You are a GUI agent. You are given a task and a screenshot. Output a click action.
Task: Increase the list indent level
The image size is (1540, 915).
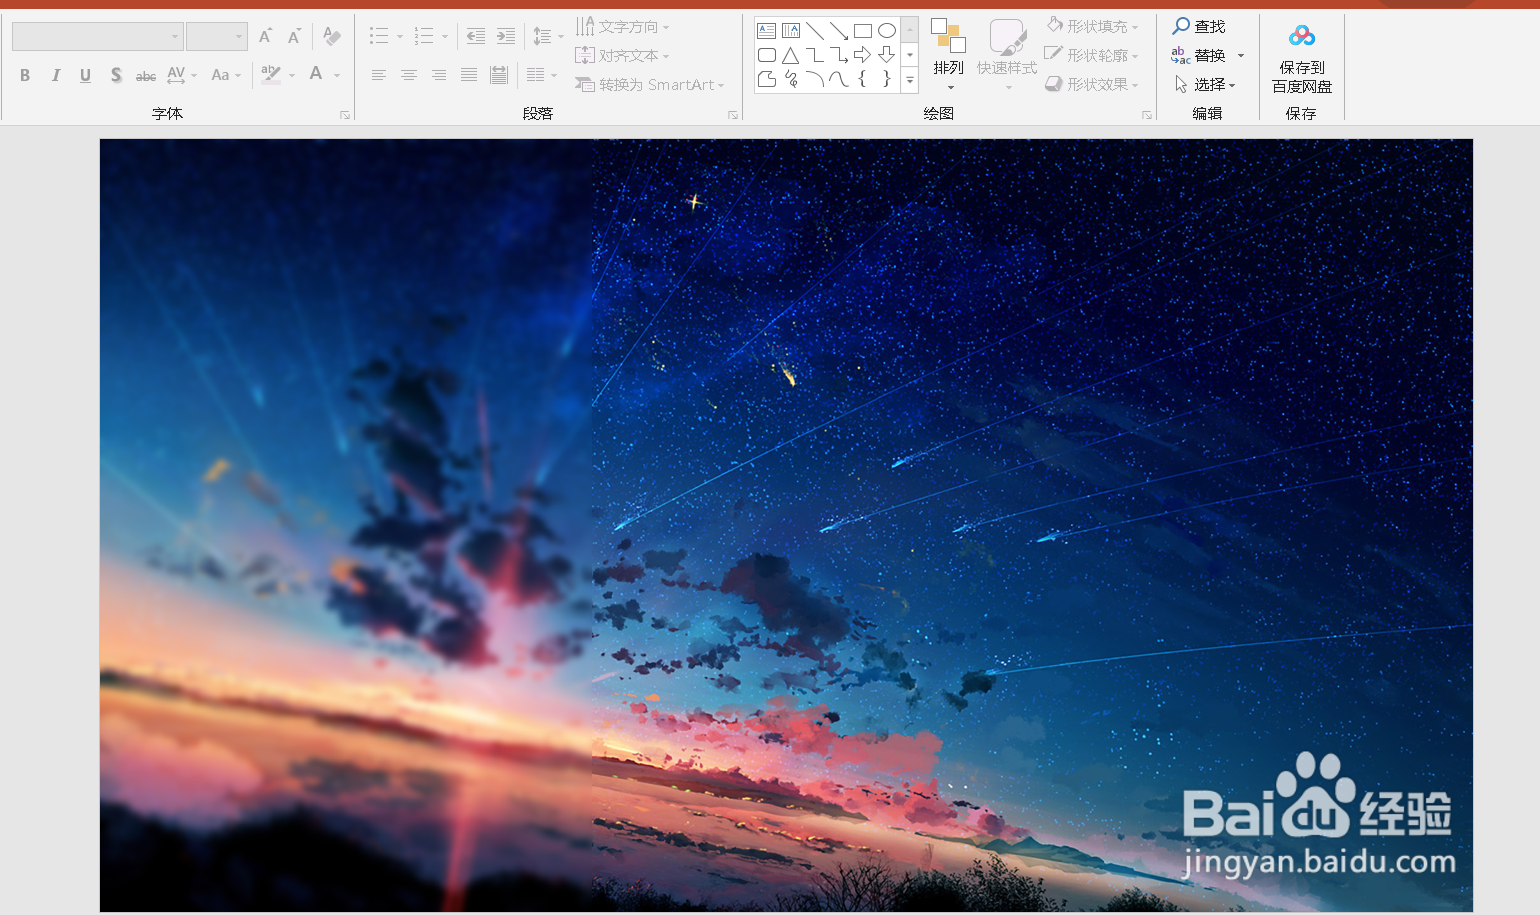[506, 37]
